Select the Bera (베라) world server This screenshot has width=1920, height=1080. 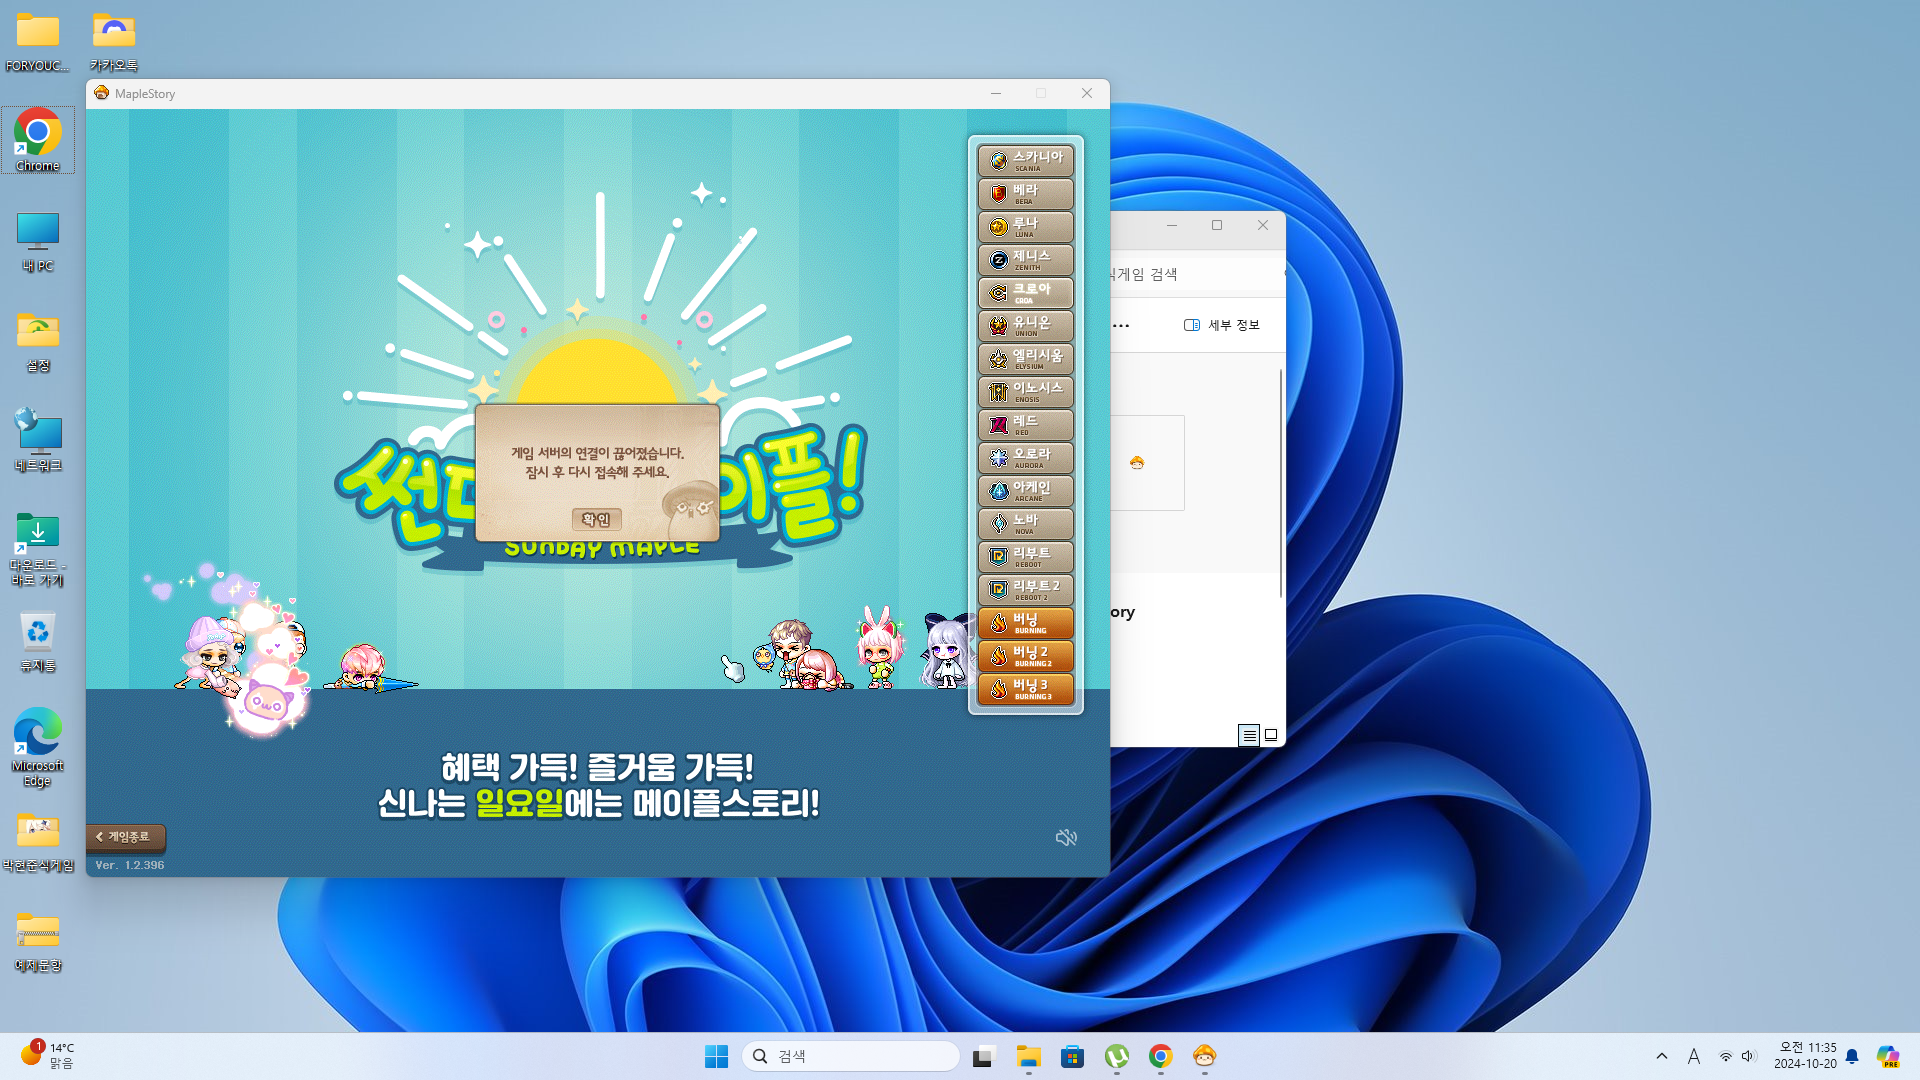[1025, 194]
